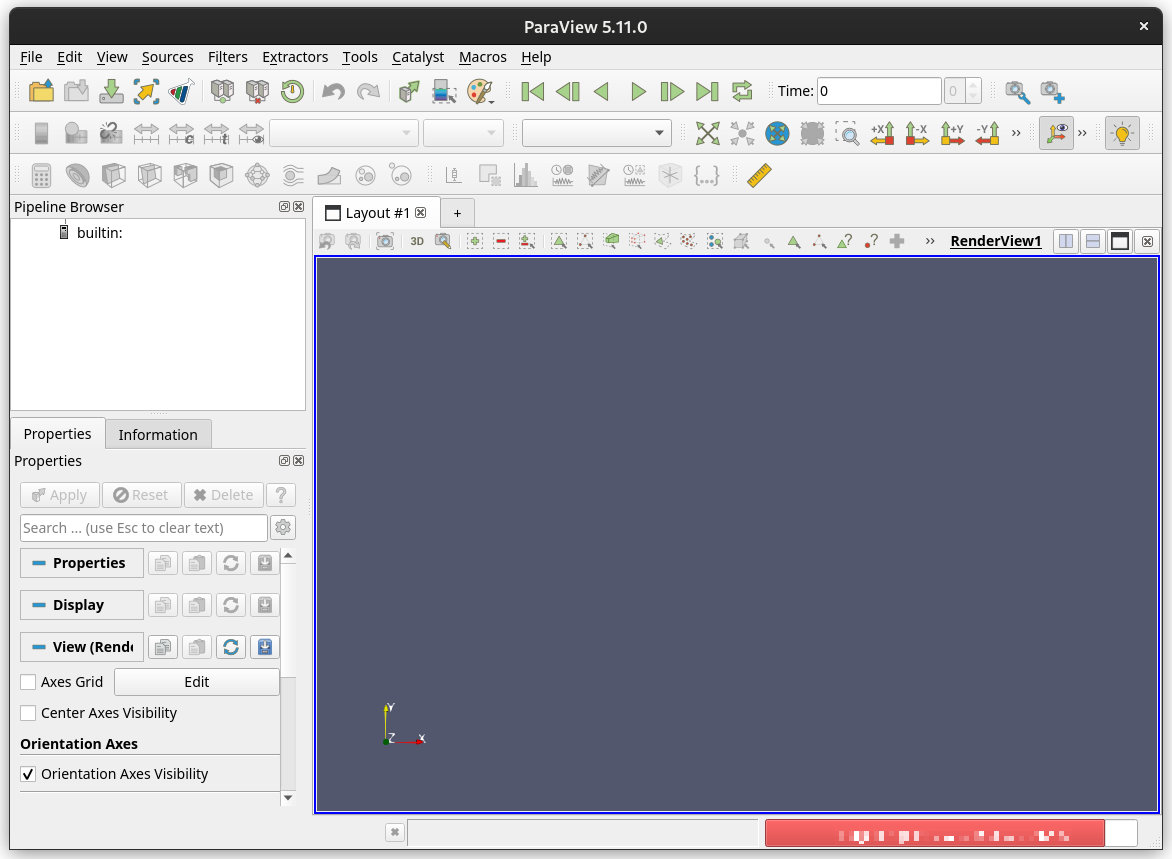Image resolution: width=1172 pixels, height=859 pixels.
Task: Click the Histogram filter icon
Action: [x=525, y=176]
